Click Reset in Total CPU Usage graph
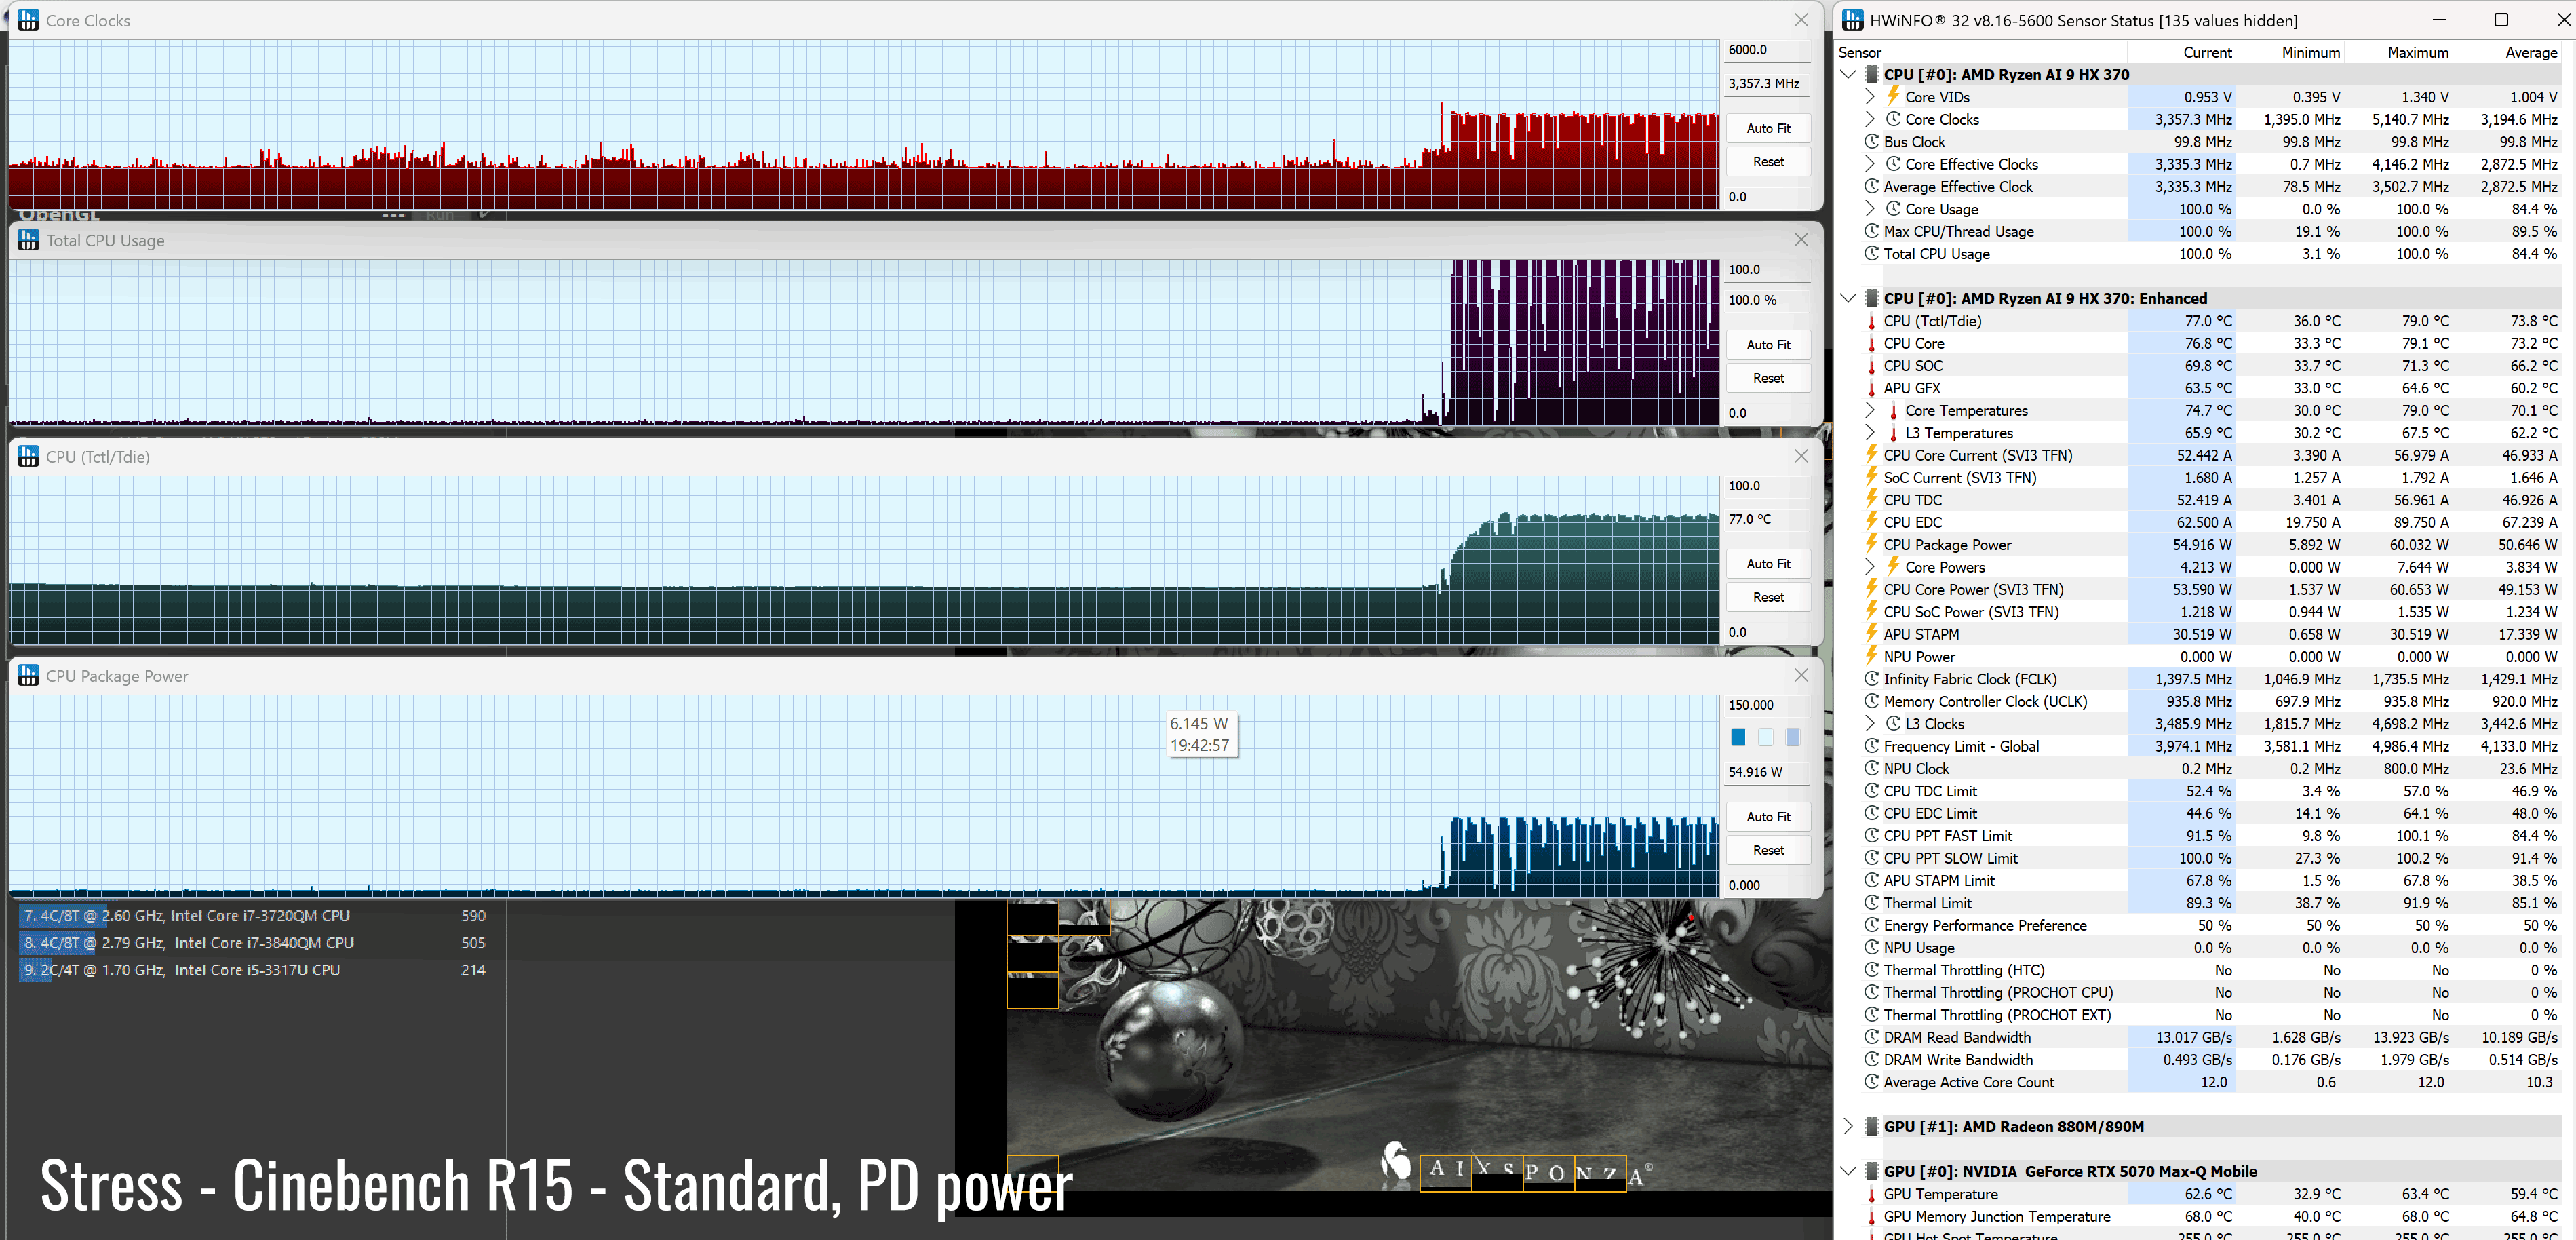Viewport: 2576px width, 1240px height. coord(1768,378)
